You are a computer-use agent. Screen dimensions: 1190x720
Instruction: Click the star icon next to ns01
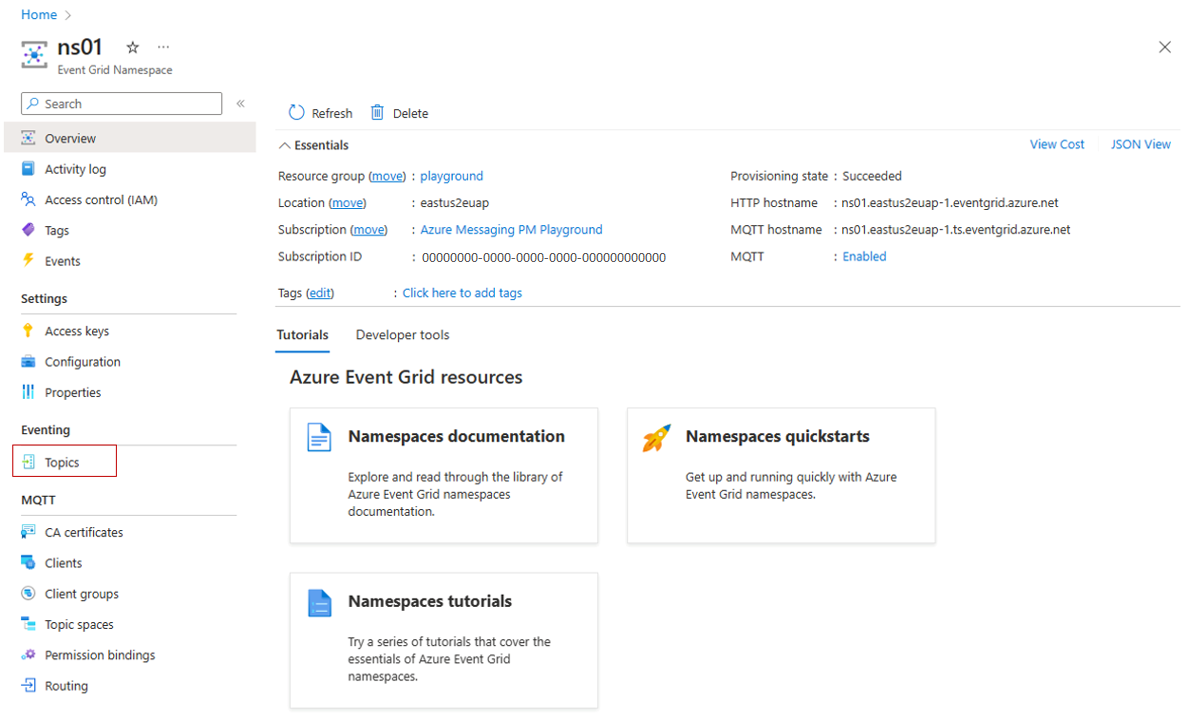(131, 46)
